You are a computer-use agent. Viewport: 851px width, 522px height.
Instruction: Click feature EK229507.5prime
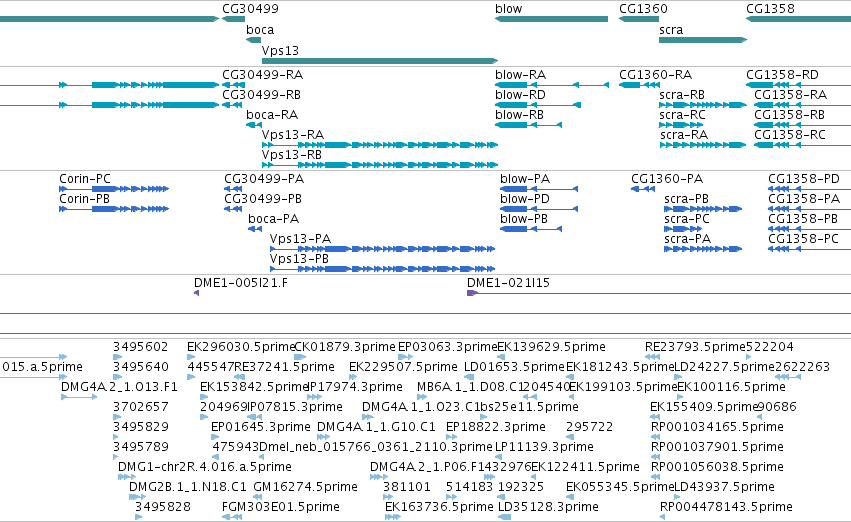[353, 377]
